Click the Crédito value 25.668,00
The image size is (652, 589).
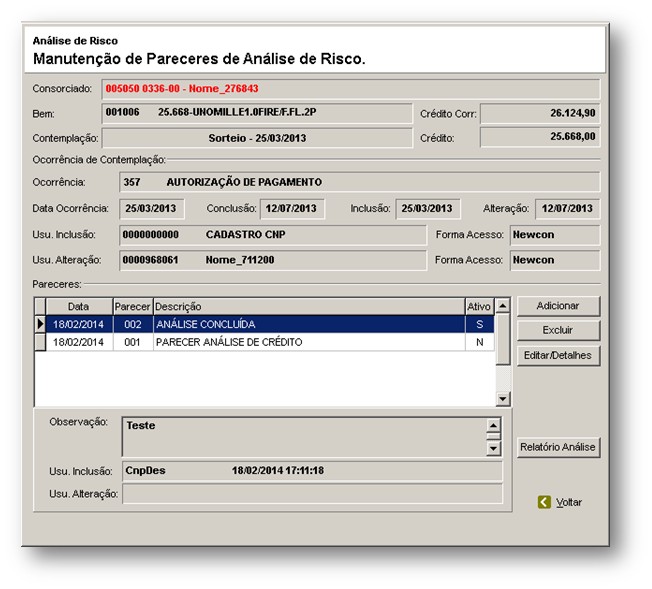tap(540, 137)
